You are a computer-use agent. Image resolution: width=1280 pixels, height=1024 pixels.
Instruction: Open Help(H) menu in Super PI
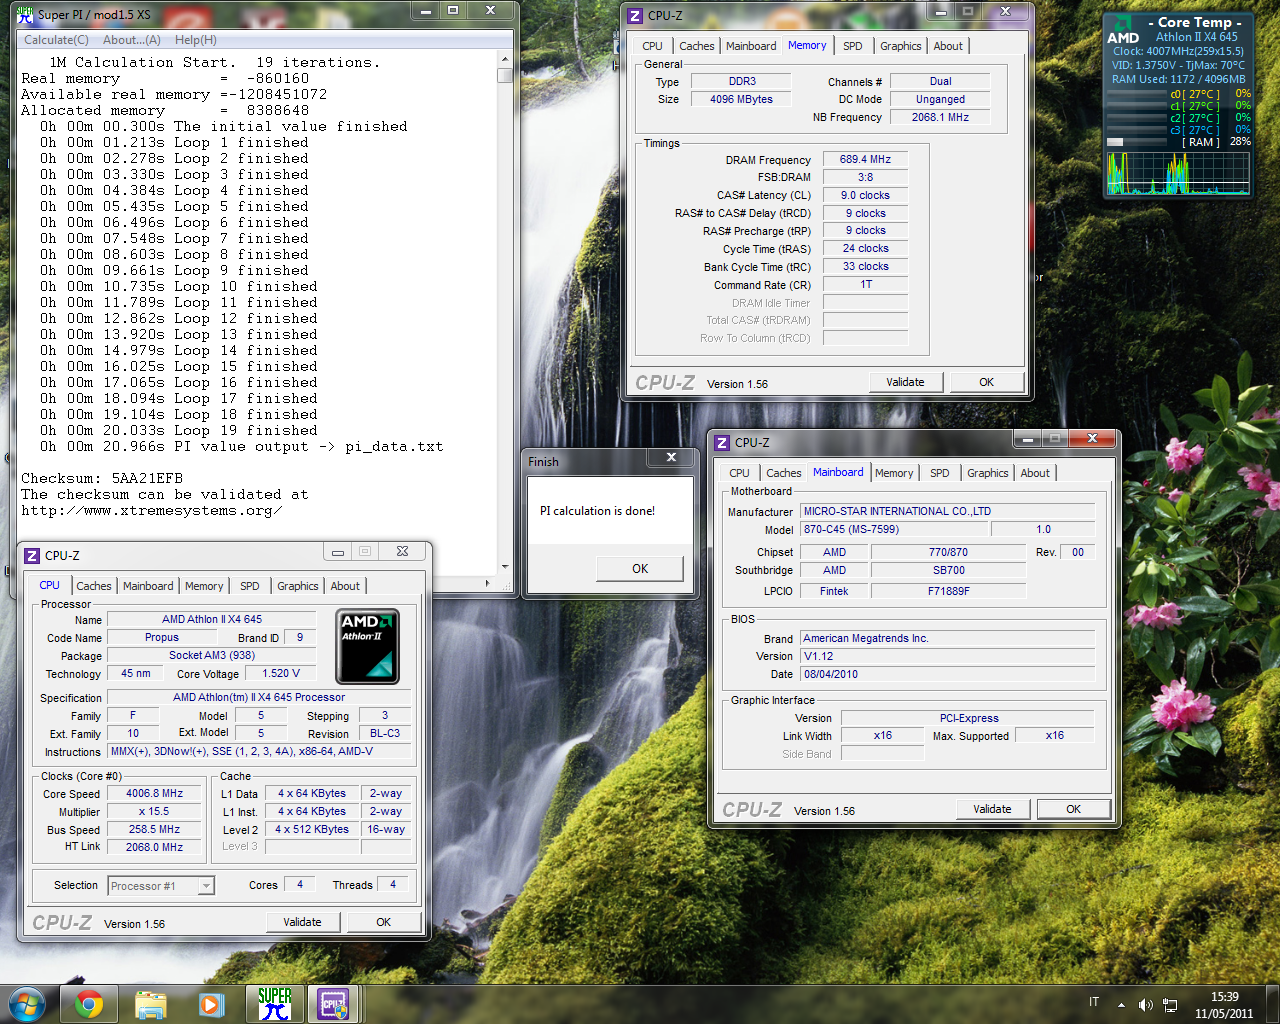click(x=195, y=40)
